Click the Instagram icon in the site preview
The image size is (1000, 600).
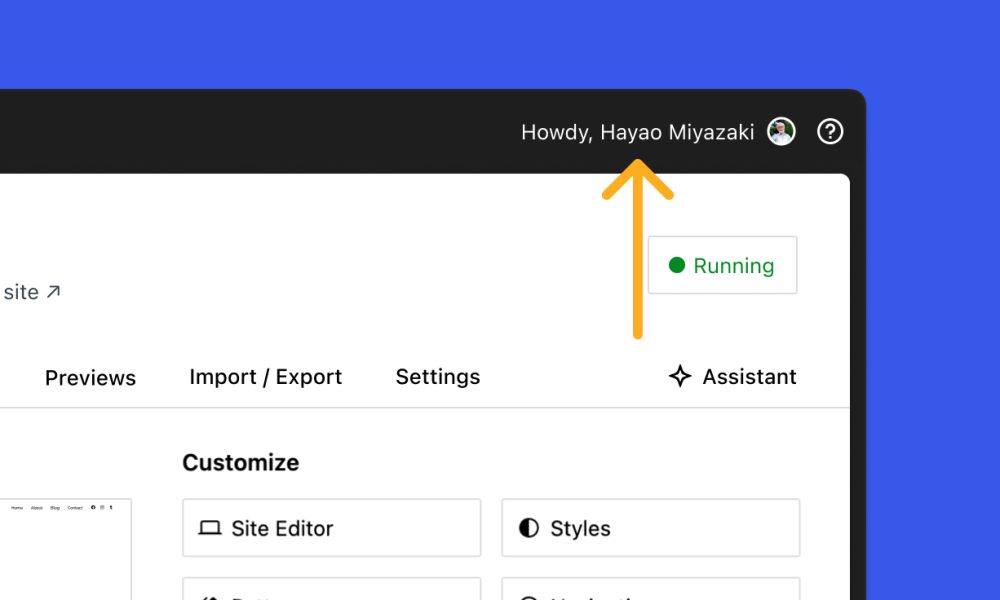click(102, 508)
